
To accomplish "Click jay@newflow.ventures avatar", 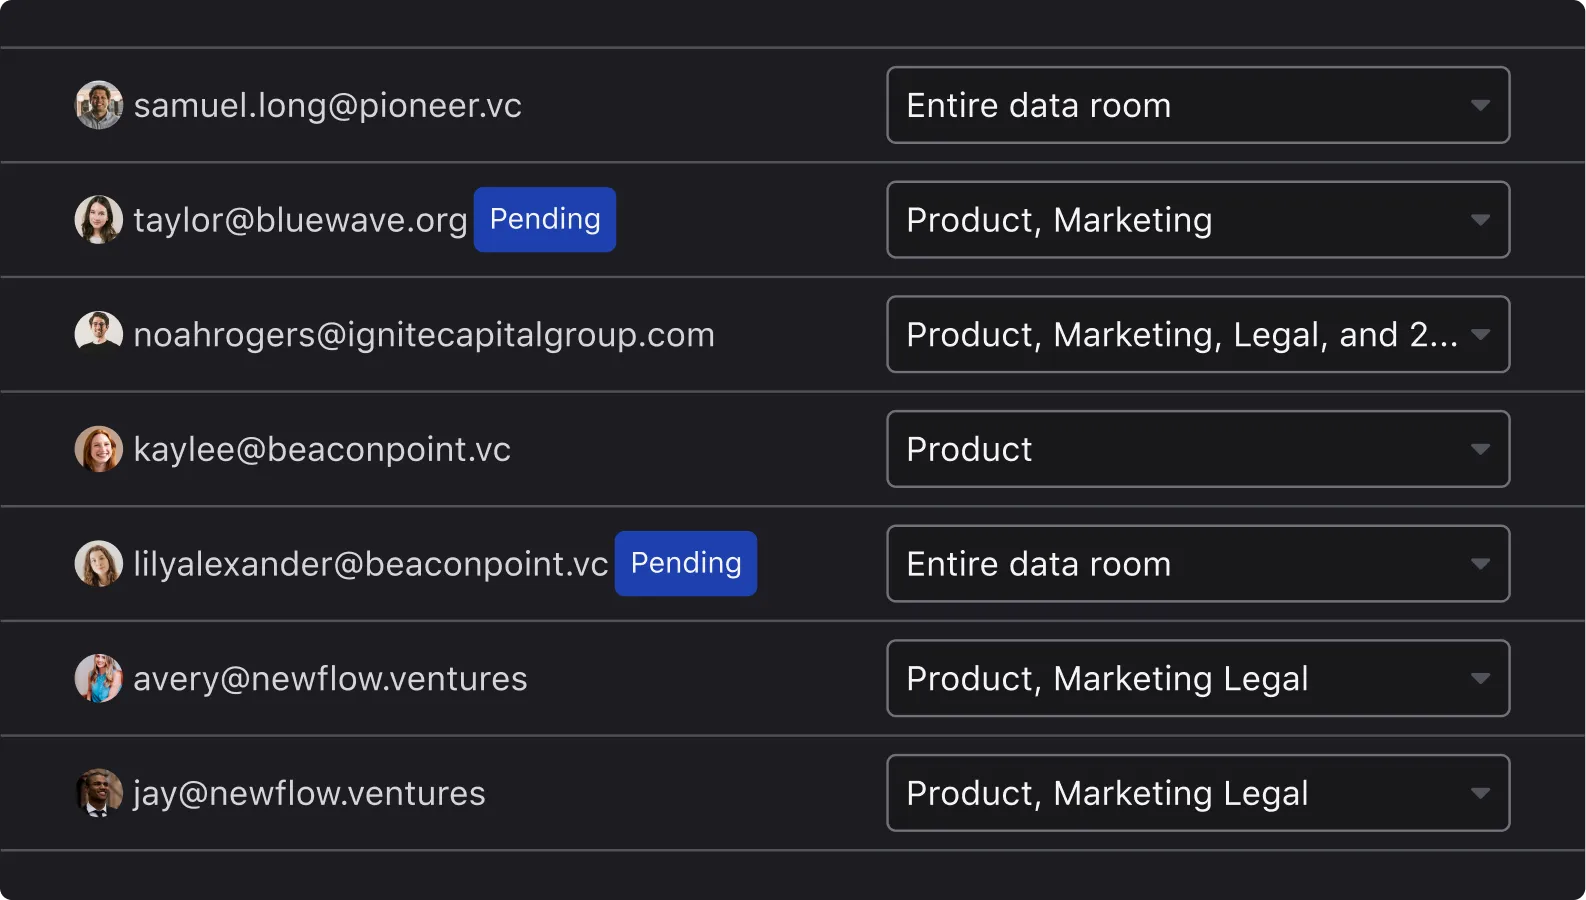I will click(99, 793).
